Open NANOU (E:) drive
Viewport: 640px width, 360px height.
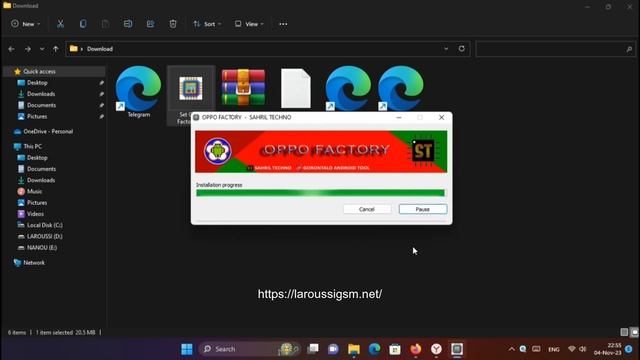(42, 248)
